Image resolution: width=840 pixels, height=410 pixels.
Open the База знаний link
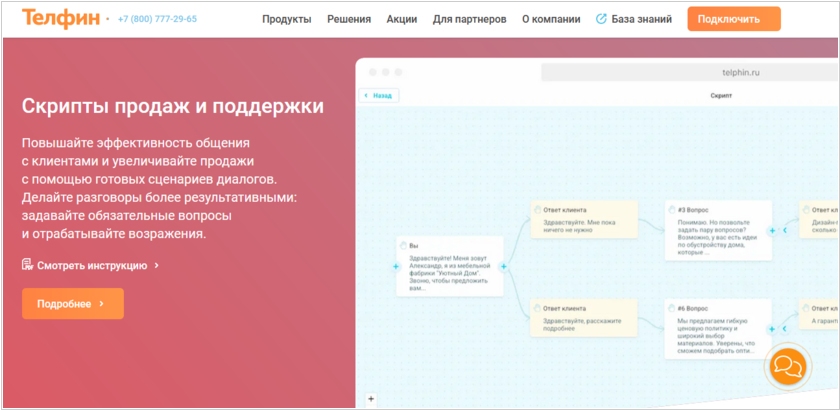[x=641, y=19]
